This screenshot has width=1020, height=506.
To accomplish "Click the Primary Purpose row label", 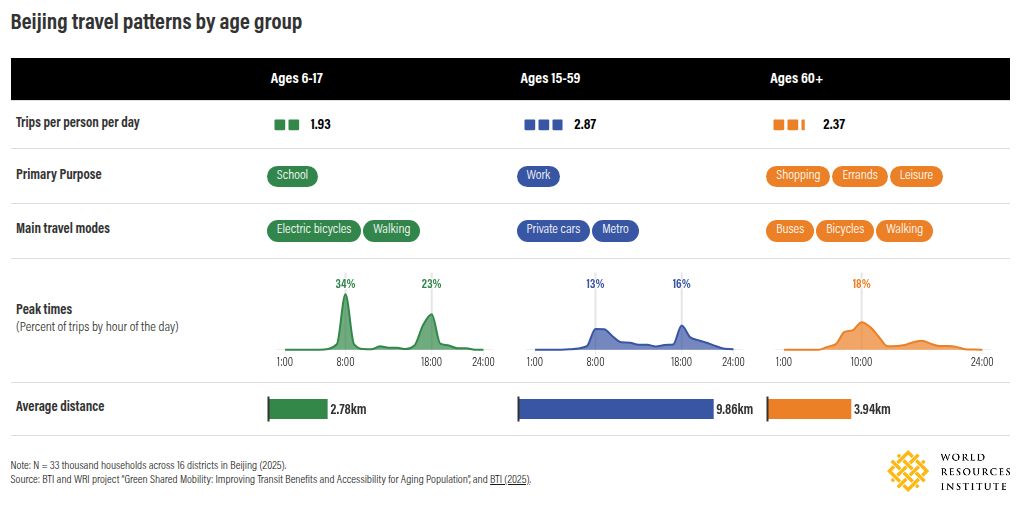I will coord(59,175).
